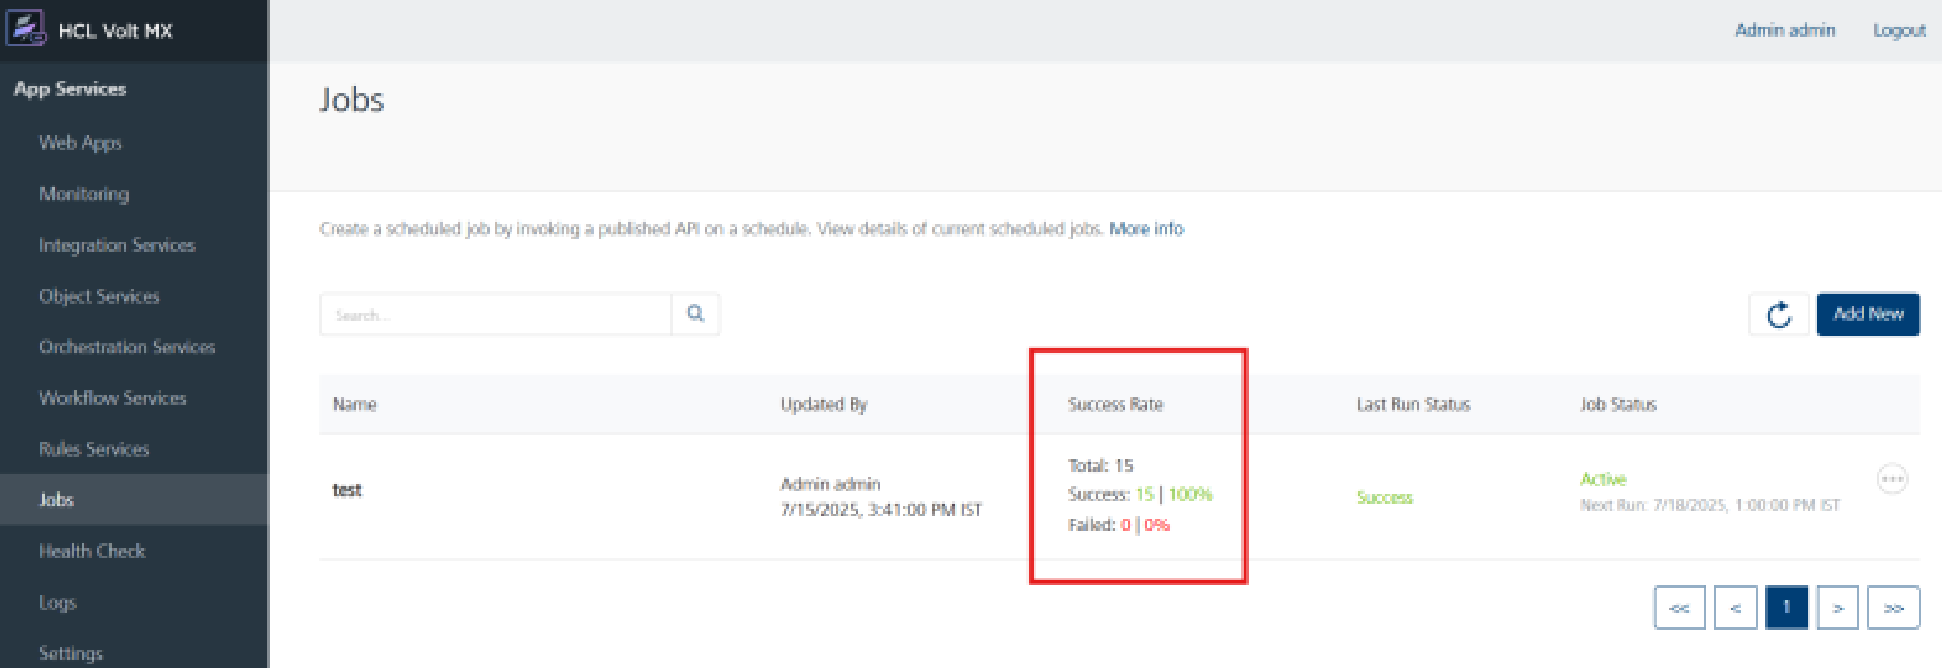Open the Health Check page
This screenshot has width=1942, height=668.
coord(92,551)
